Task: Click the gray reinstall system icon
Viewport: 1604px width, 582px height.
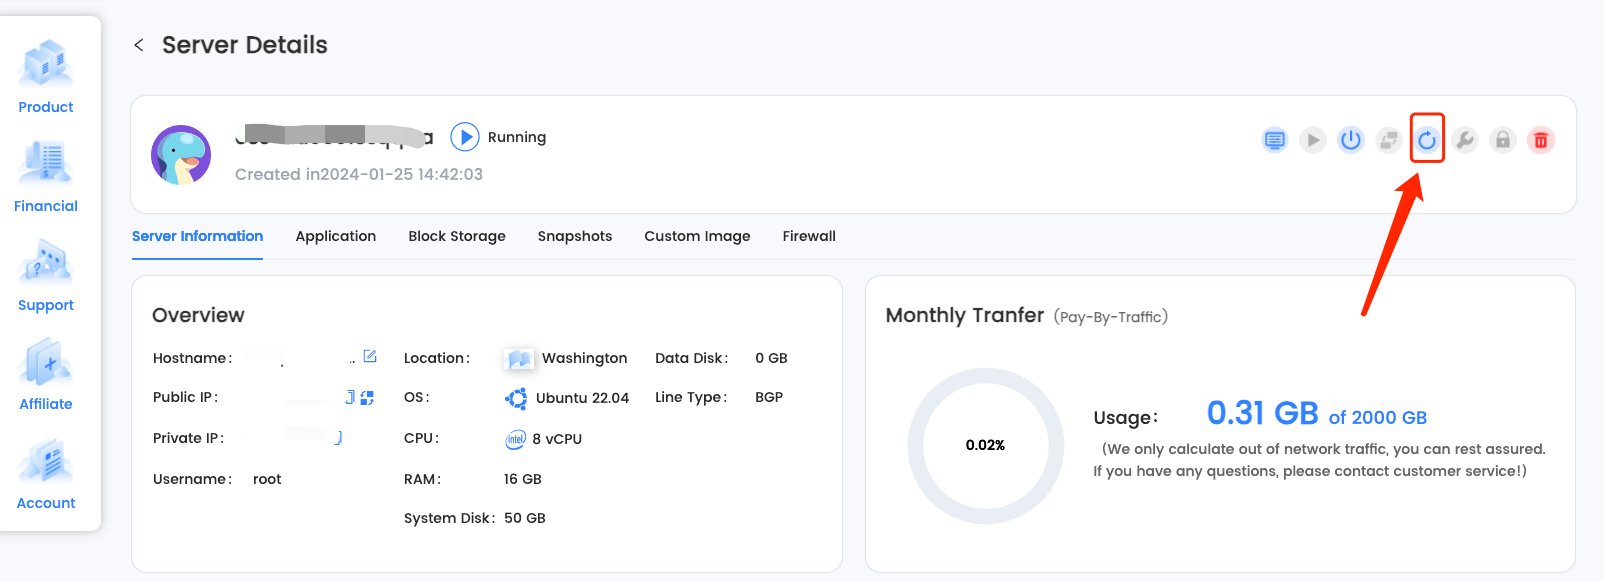Action: pos(1389,140)
